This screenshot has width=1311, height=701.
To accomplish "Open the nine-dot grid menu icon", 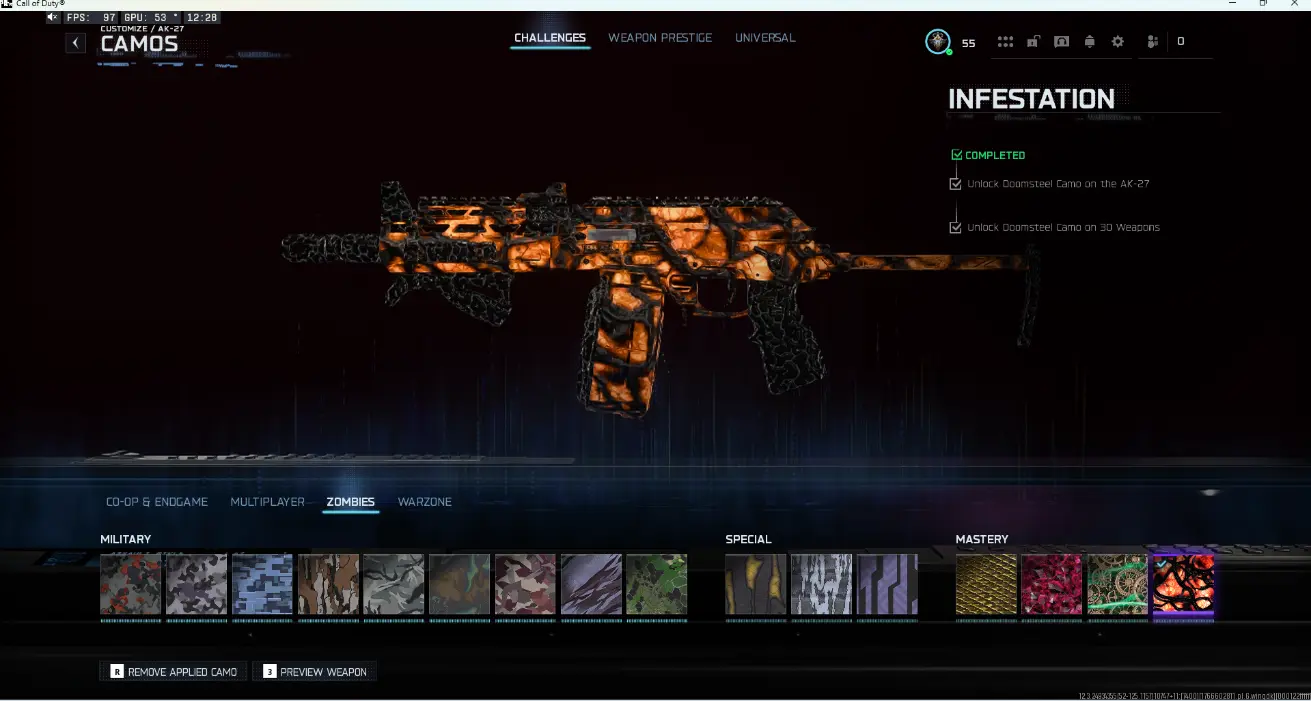I will (1005, 42).
